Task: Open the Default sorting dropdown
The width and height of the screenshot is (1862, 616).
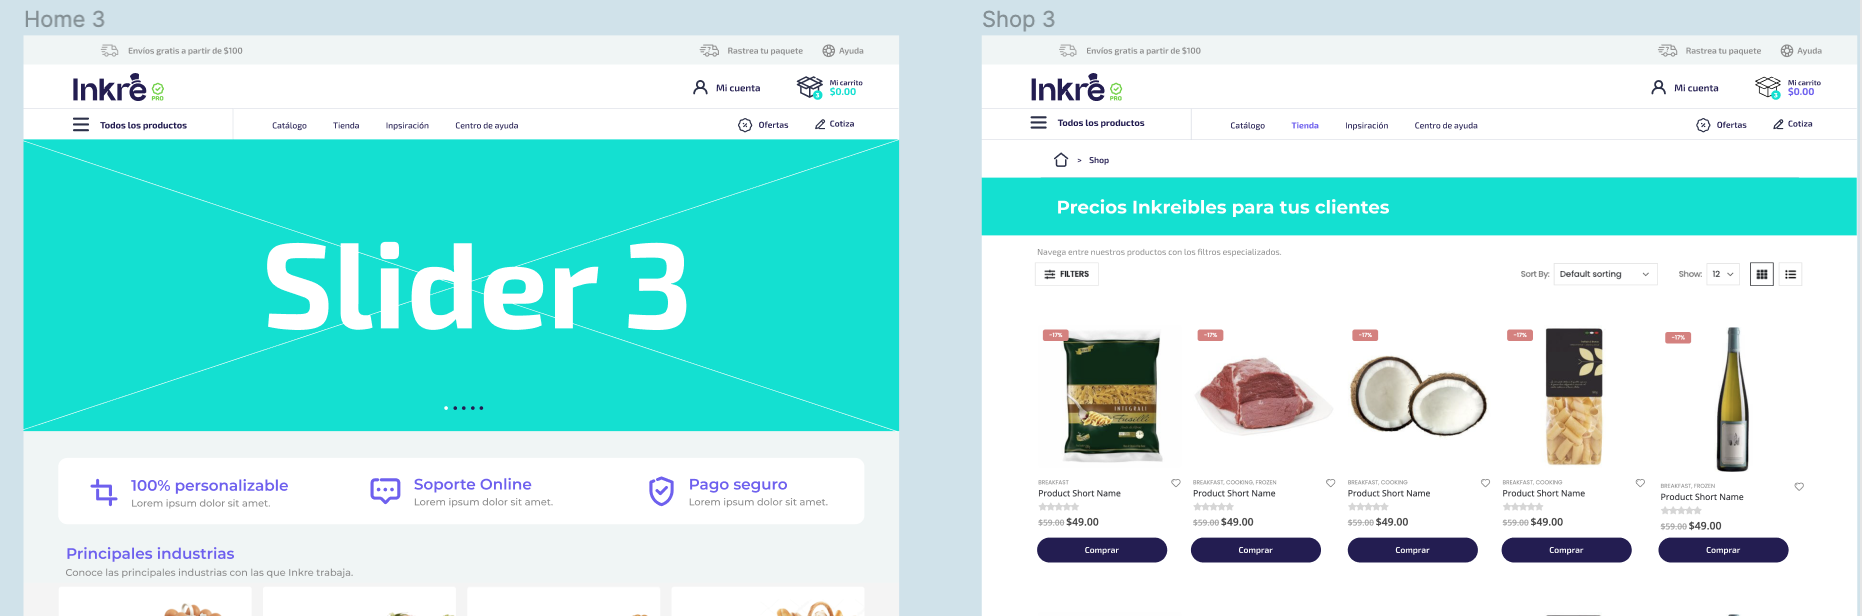Action: click(1606, 274)
